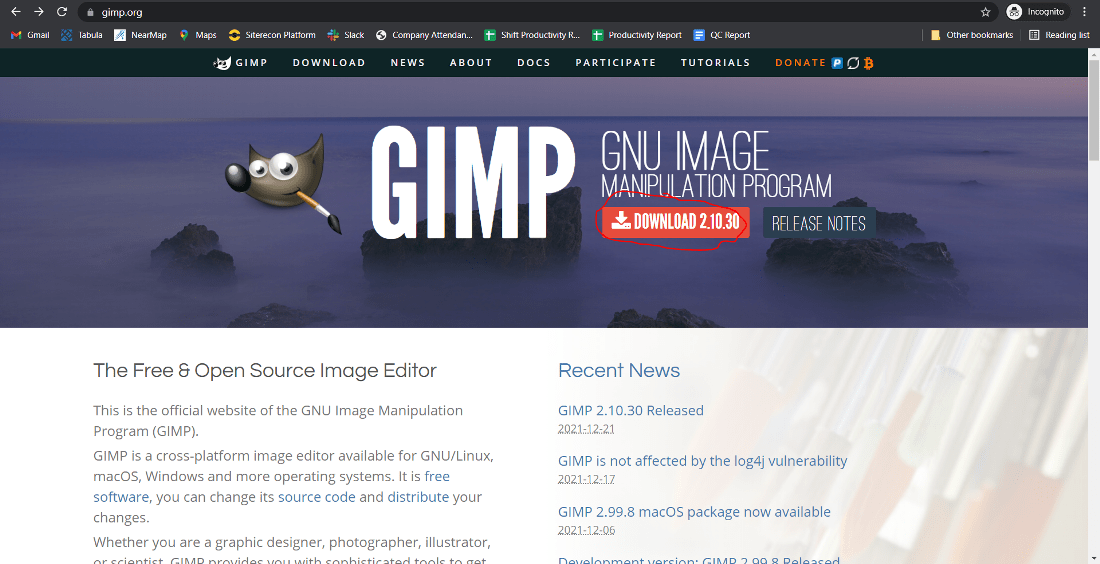Bookmark this page with the star icon

(x=985, y=12)
